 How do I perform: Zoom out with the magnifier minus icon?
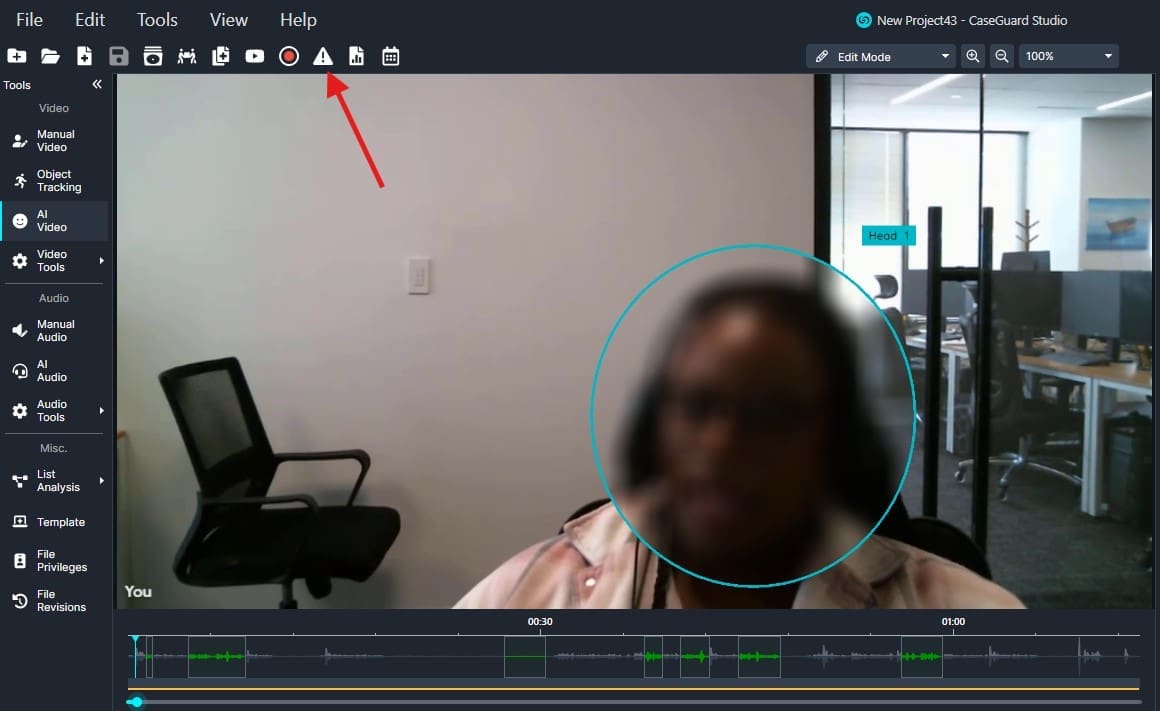click(x=1001, y=57)
